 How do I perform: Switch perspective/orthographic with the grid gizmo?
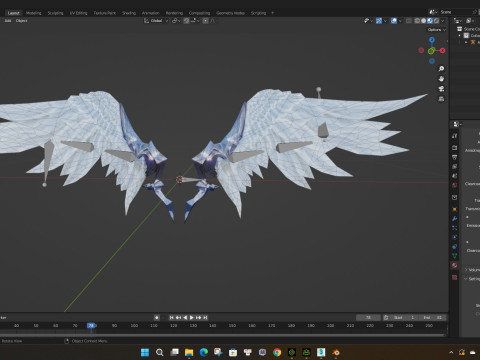(441, 99)
